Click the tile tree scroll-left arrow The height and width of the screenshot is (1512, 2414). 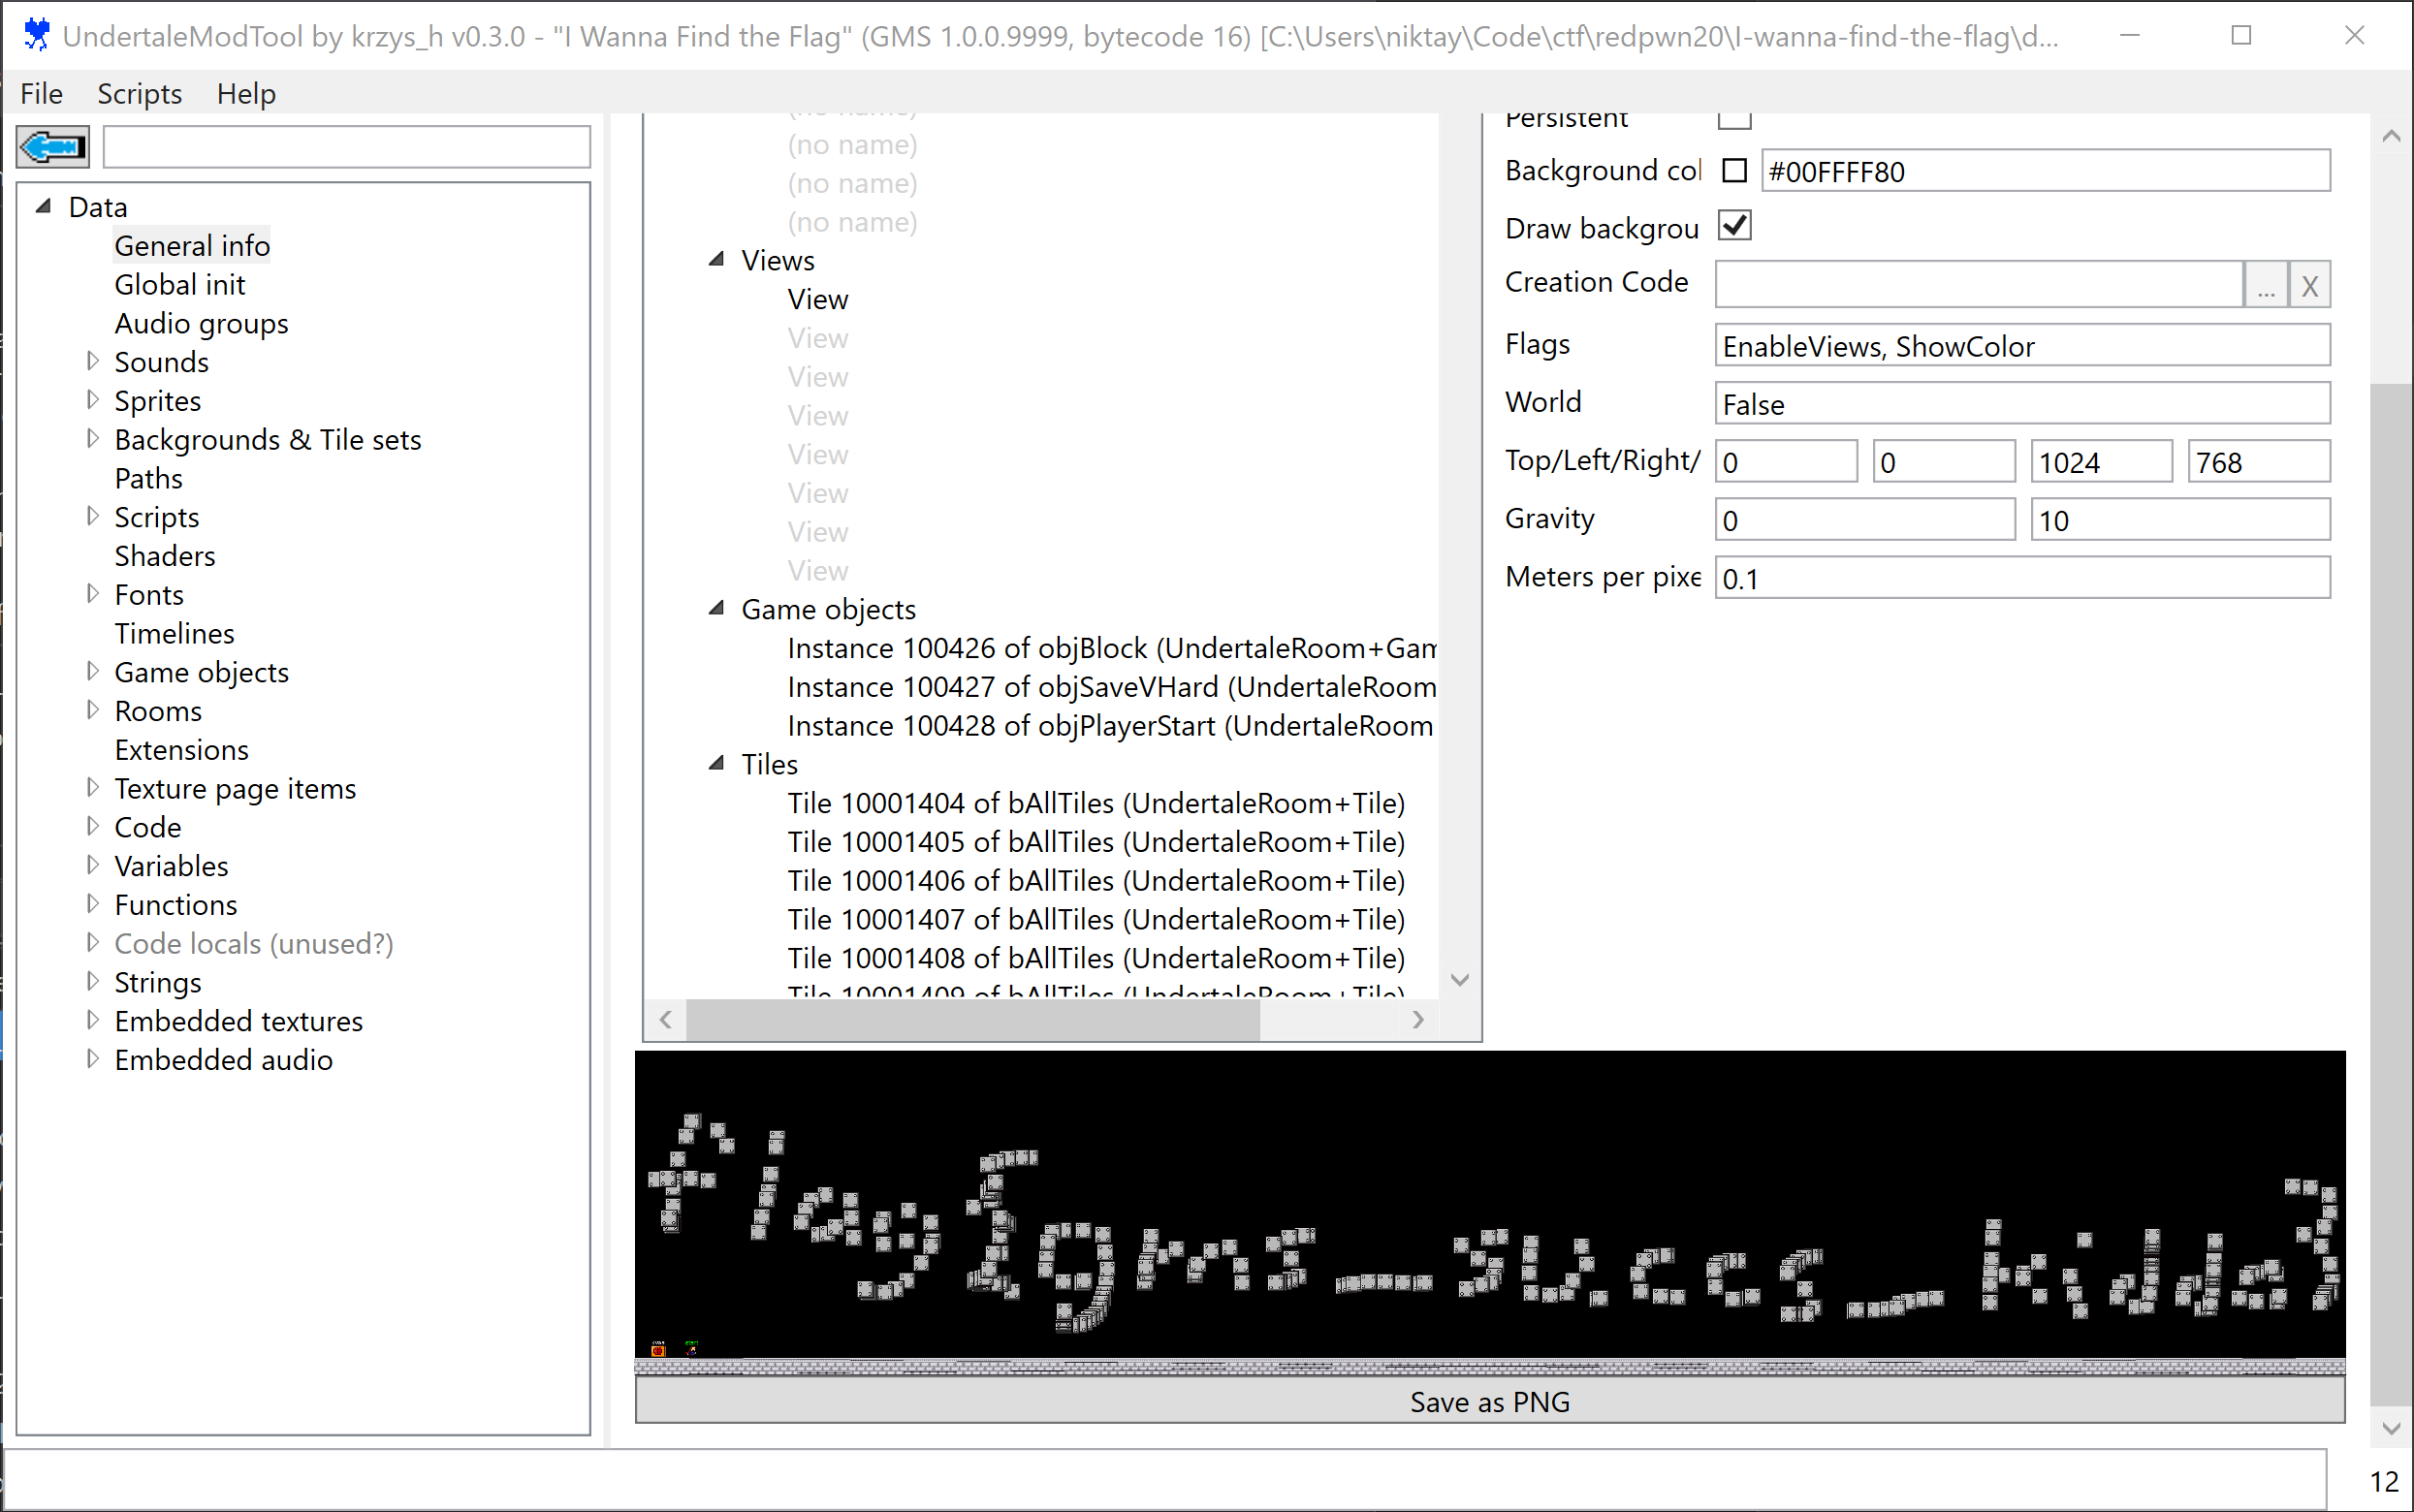point(666,1020)
